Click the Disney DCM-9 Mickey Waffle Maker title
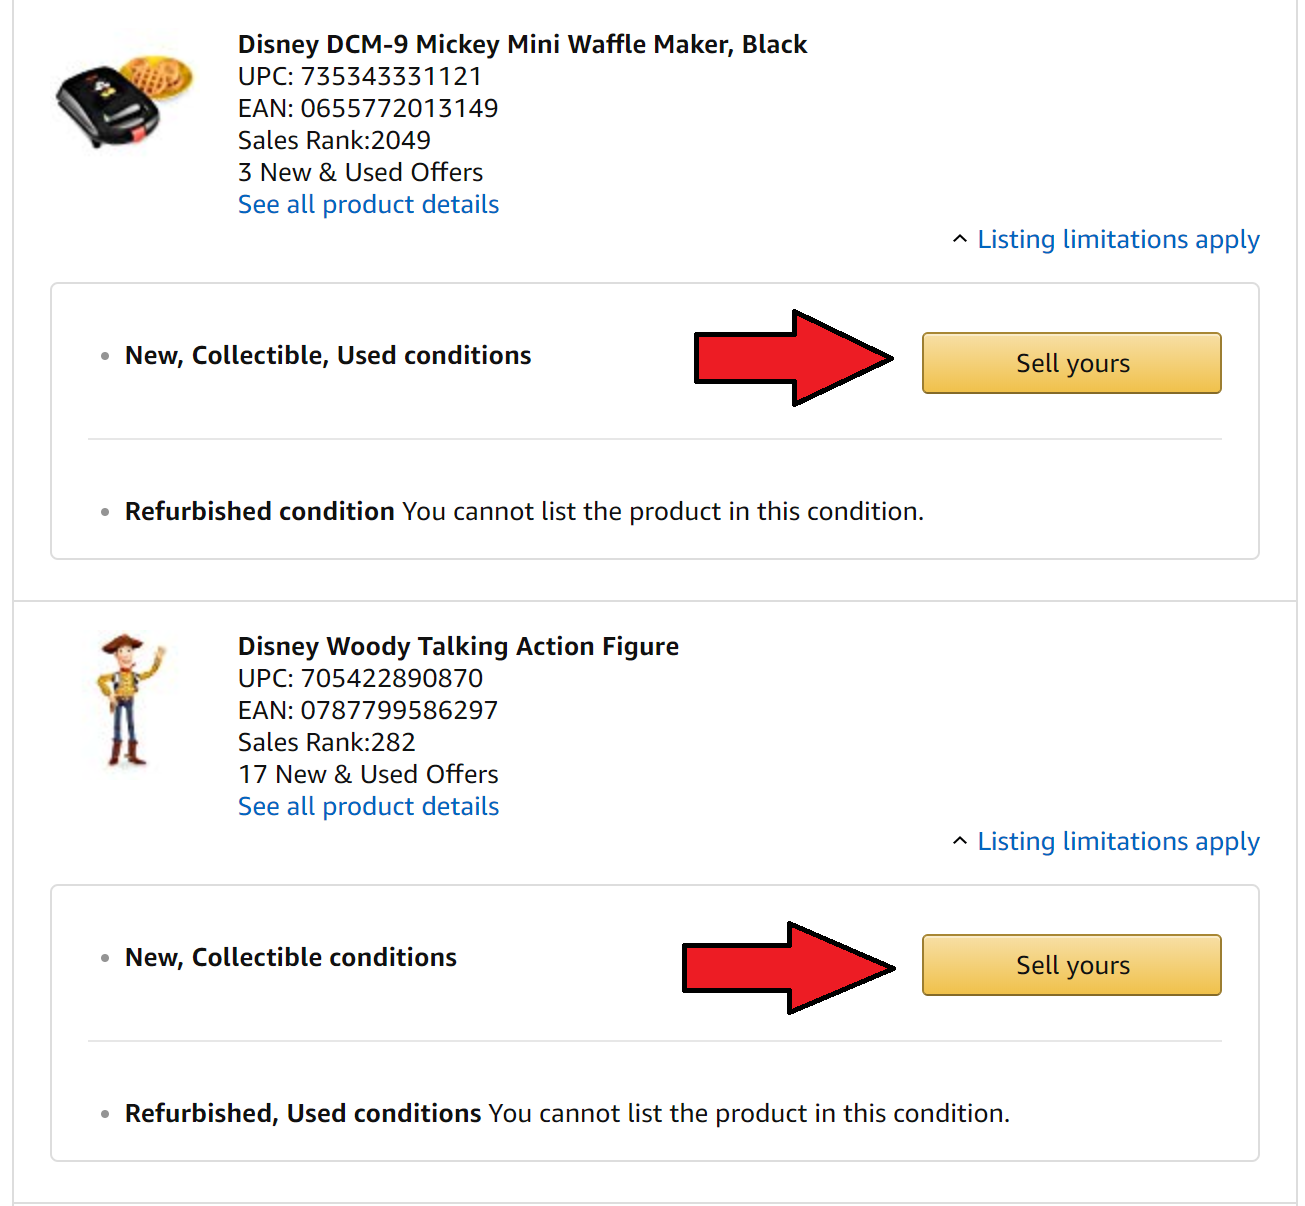1305x1206 pixels. (522, 45)
